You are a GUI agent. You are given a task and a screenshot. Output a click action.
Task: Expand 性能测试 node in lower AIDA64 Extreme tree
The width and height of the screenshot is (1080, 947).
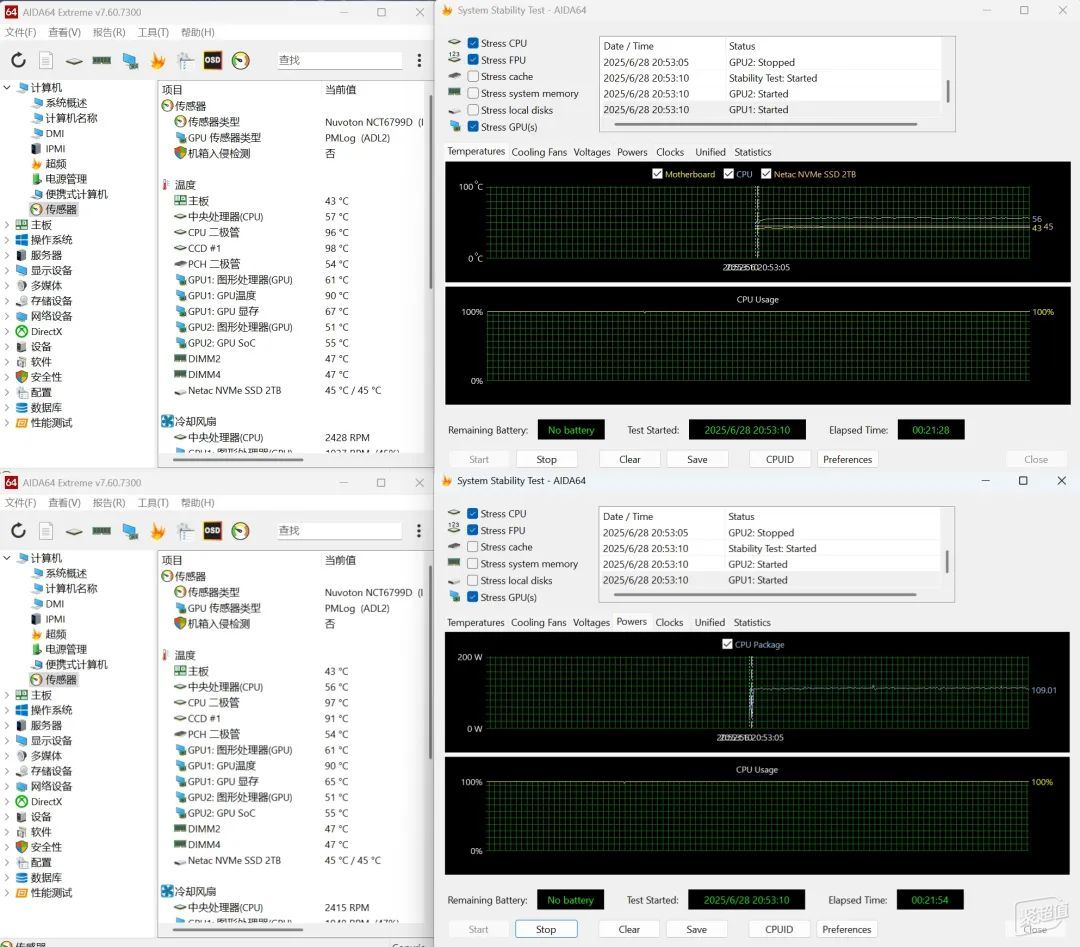click(7, 893)
